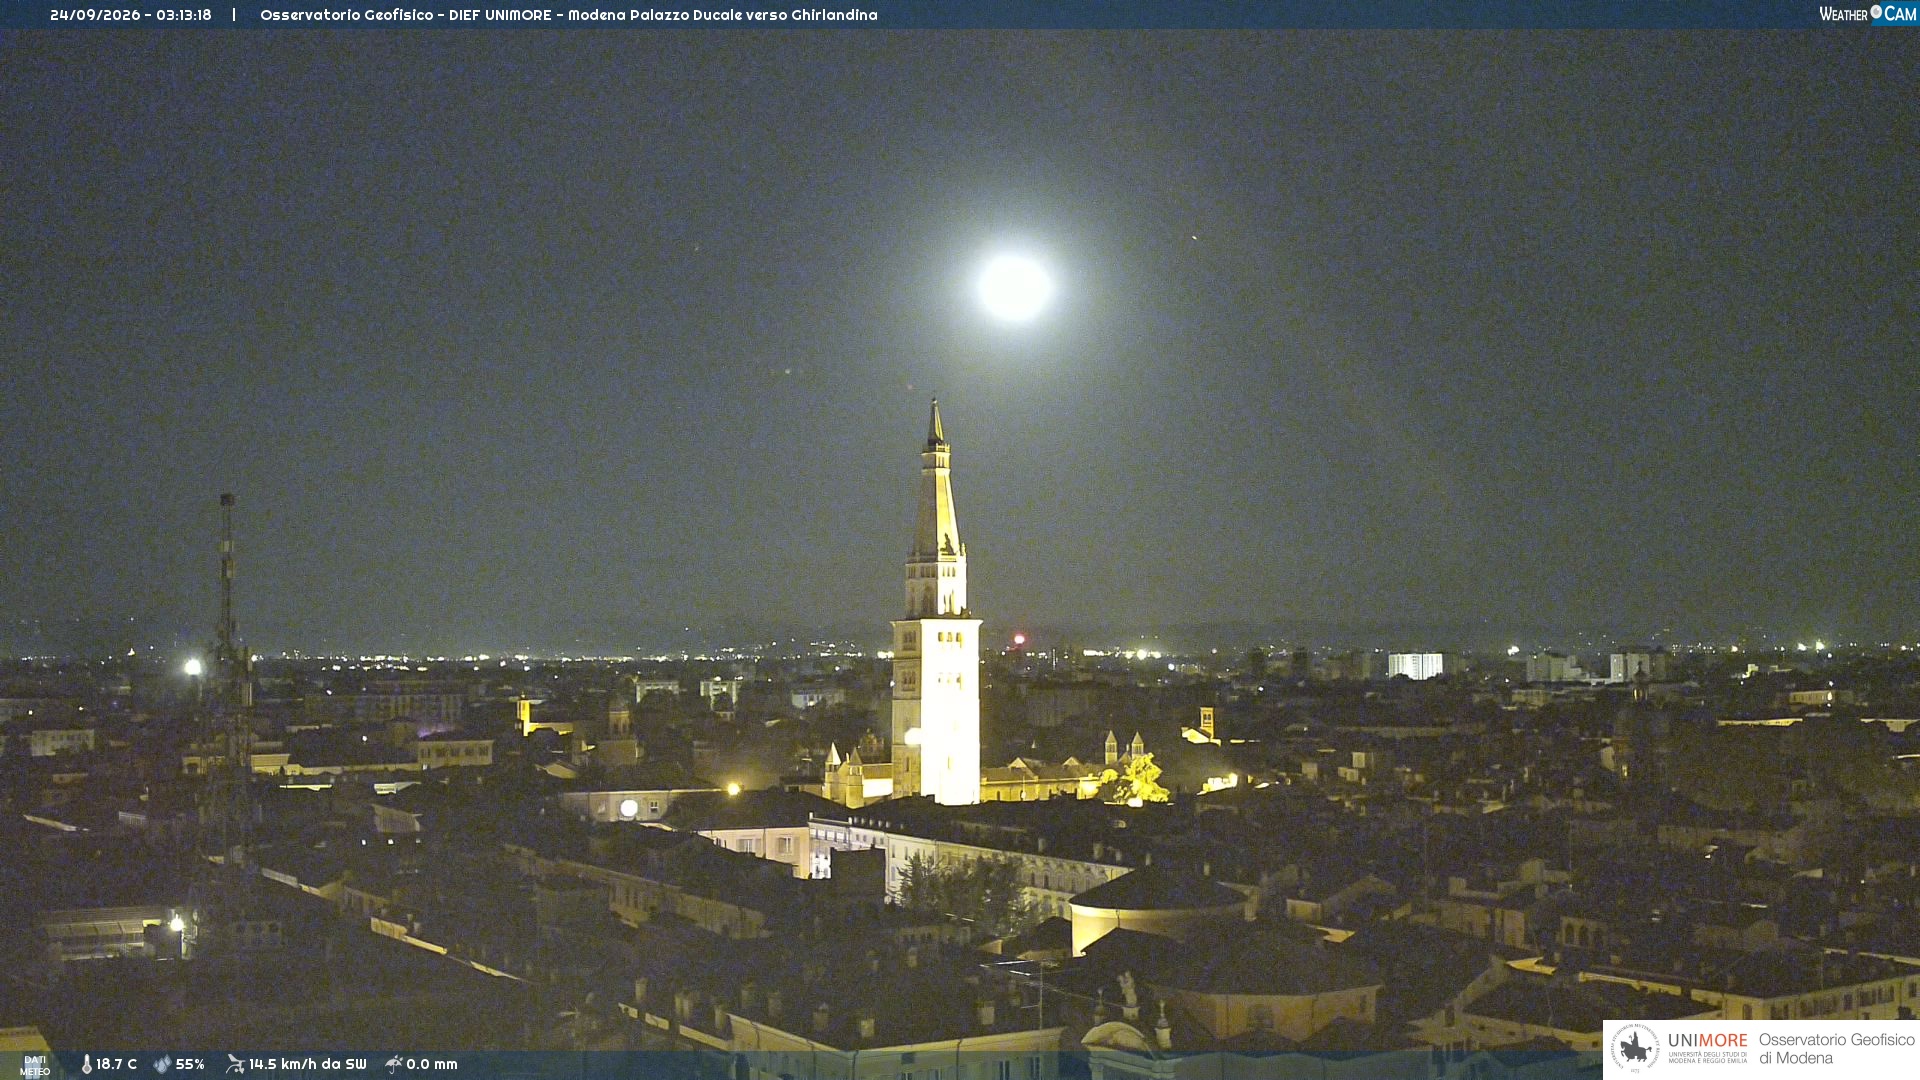Image resolution: width=1920 pixels, height=1080 pixels.
Task: Click the bright full moon in the sky
Action: [1014, 287]
